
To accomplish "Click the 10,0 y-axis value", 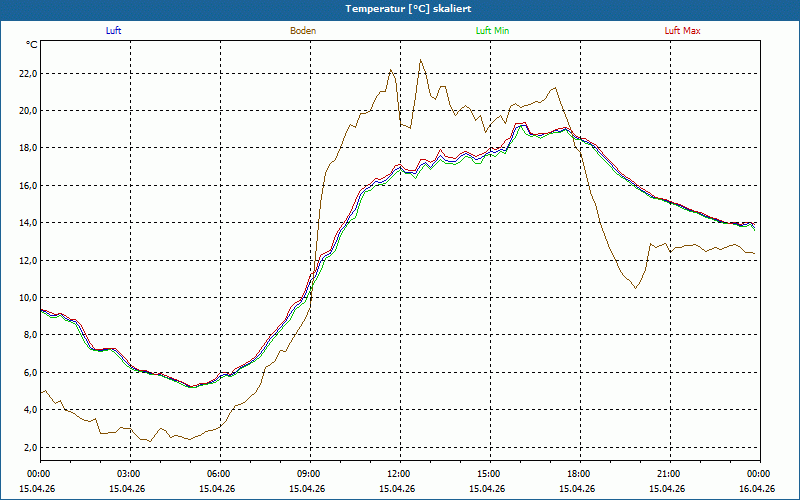I will [x=29, y=298].
